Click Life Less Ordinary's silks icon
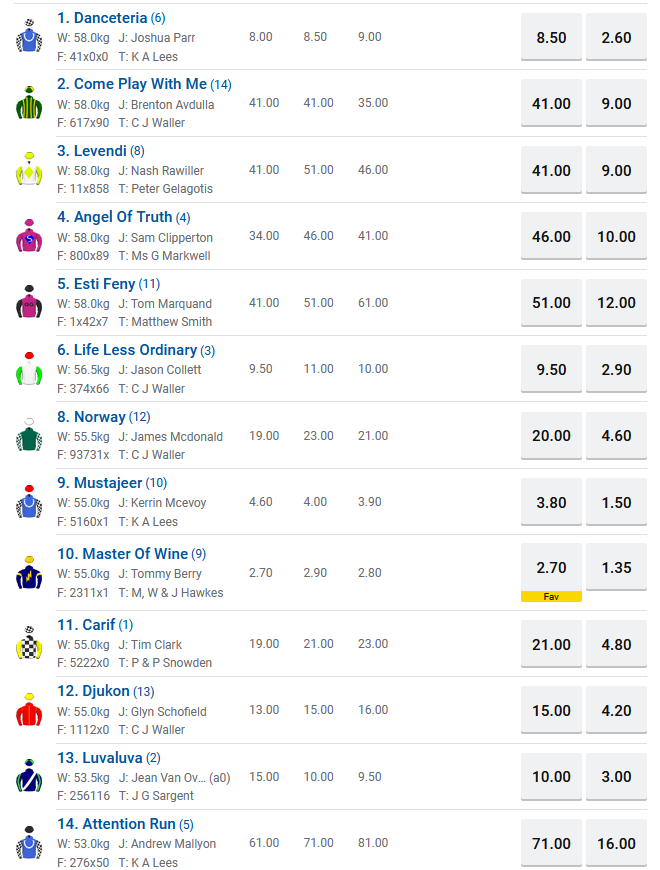This screenshot has width=660, height=870. tap(29, 370)
